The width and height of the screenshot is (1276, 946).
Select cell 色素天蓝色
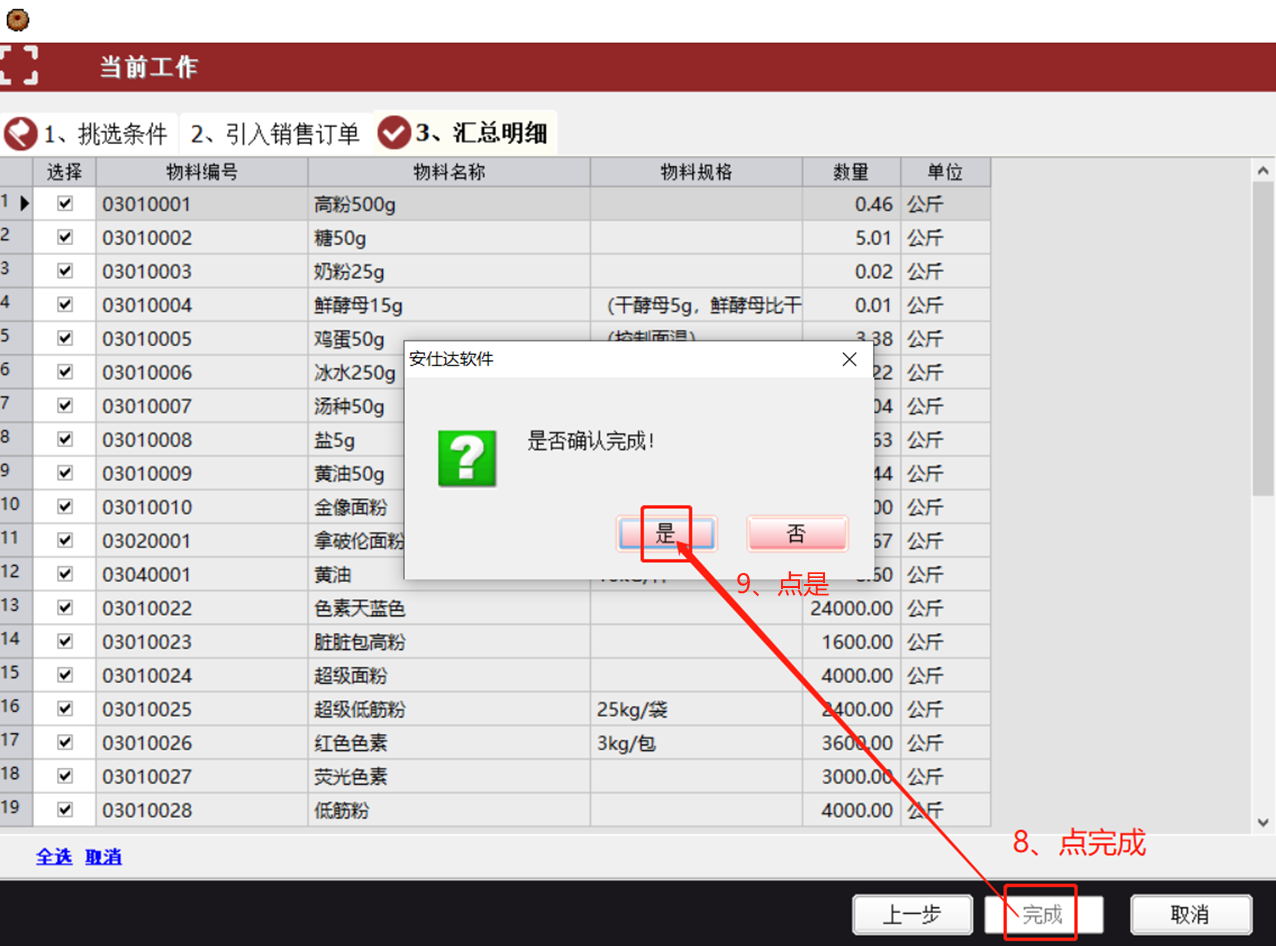tap(449, 608)
